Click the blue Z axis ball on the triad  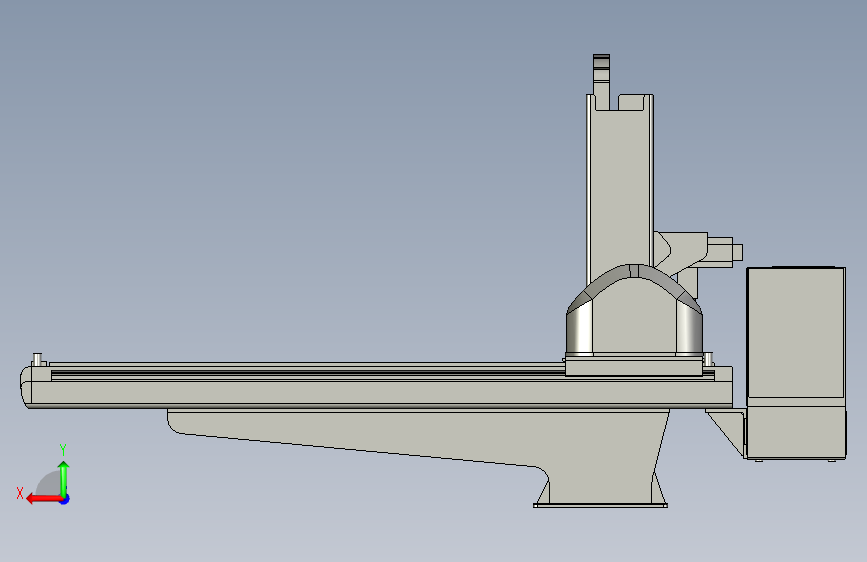[65, 499]
